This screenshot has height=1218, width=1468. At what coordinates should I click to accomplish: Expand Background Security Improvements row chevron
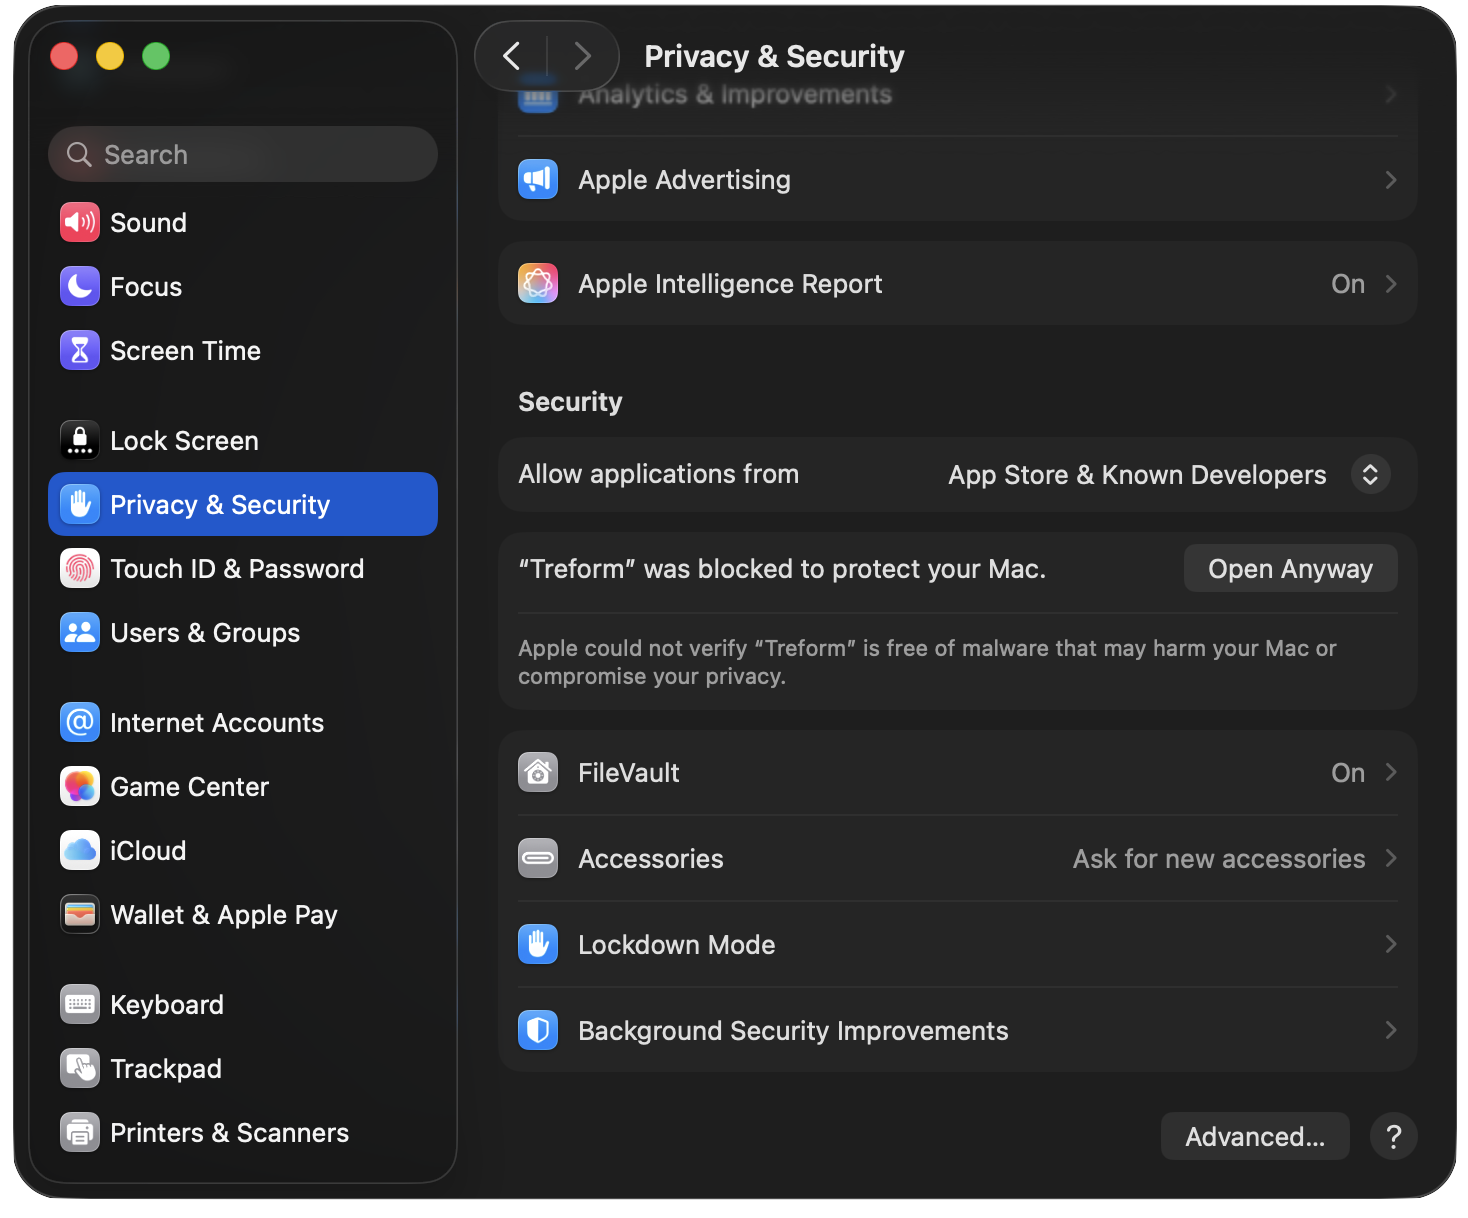click(x=1391, y=1030)
